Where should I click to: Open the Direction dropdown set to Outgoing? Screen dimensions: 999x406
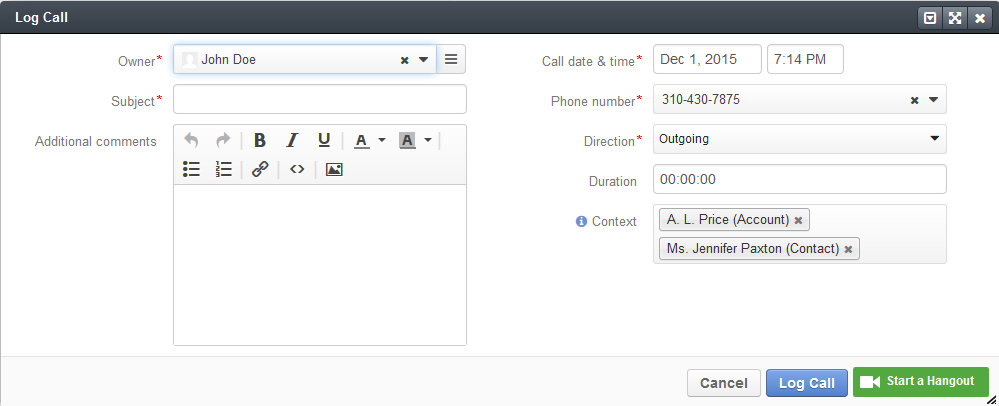(800, 139)
